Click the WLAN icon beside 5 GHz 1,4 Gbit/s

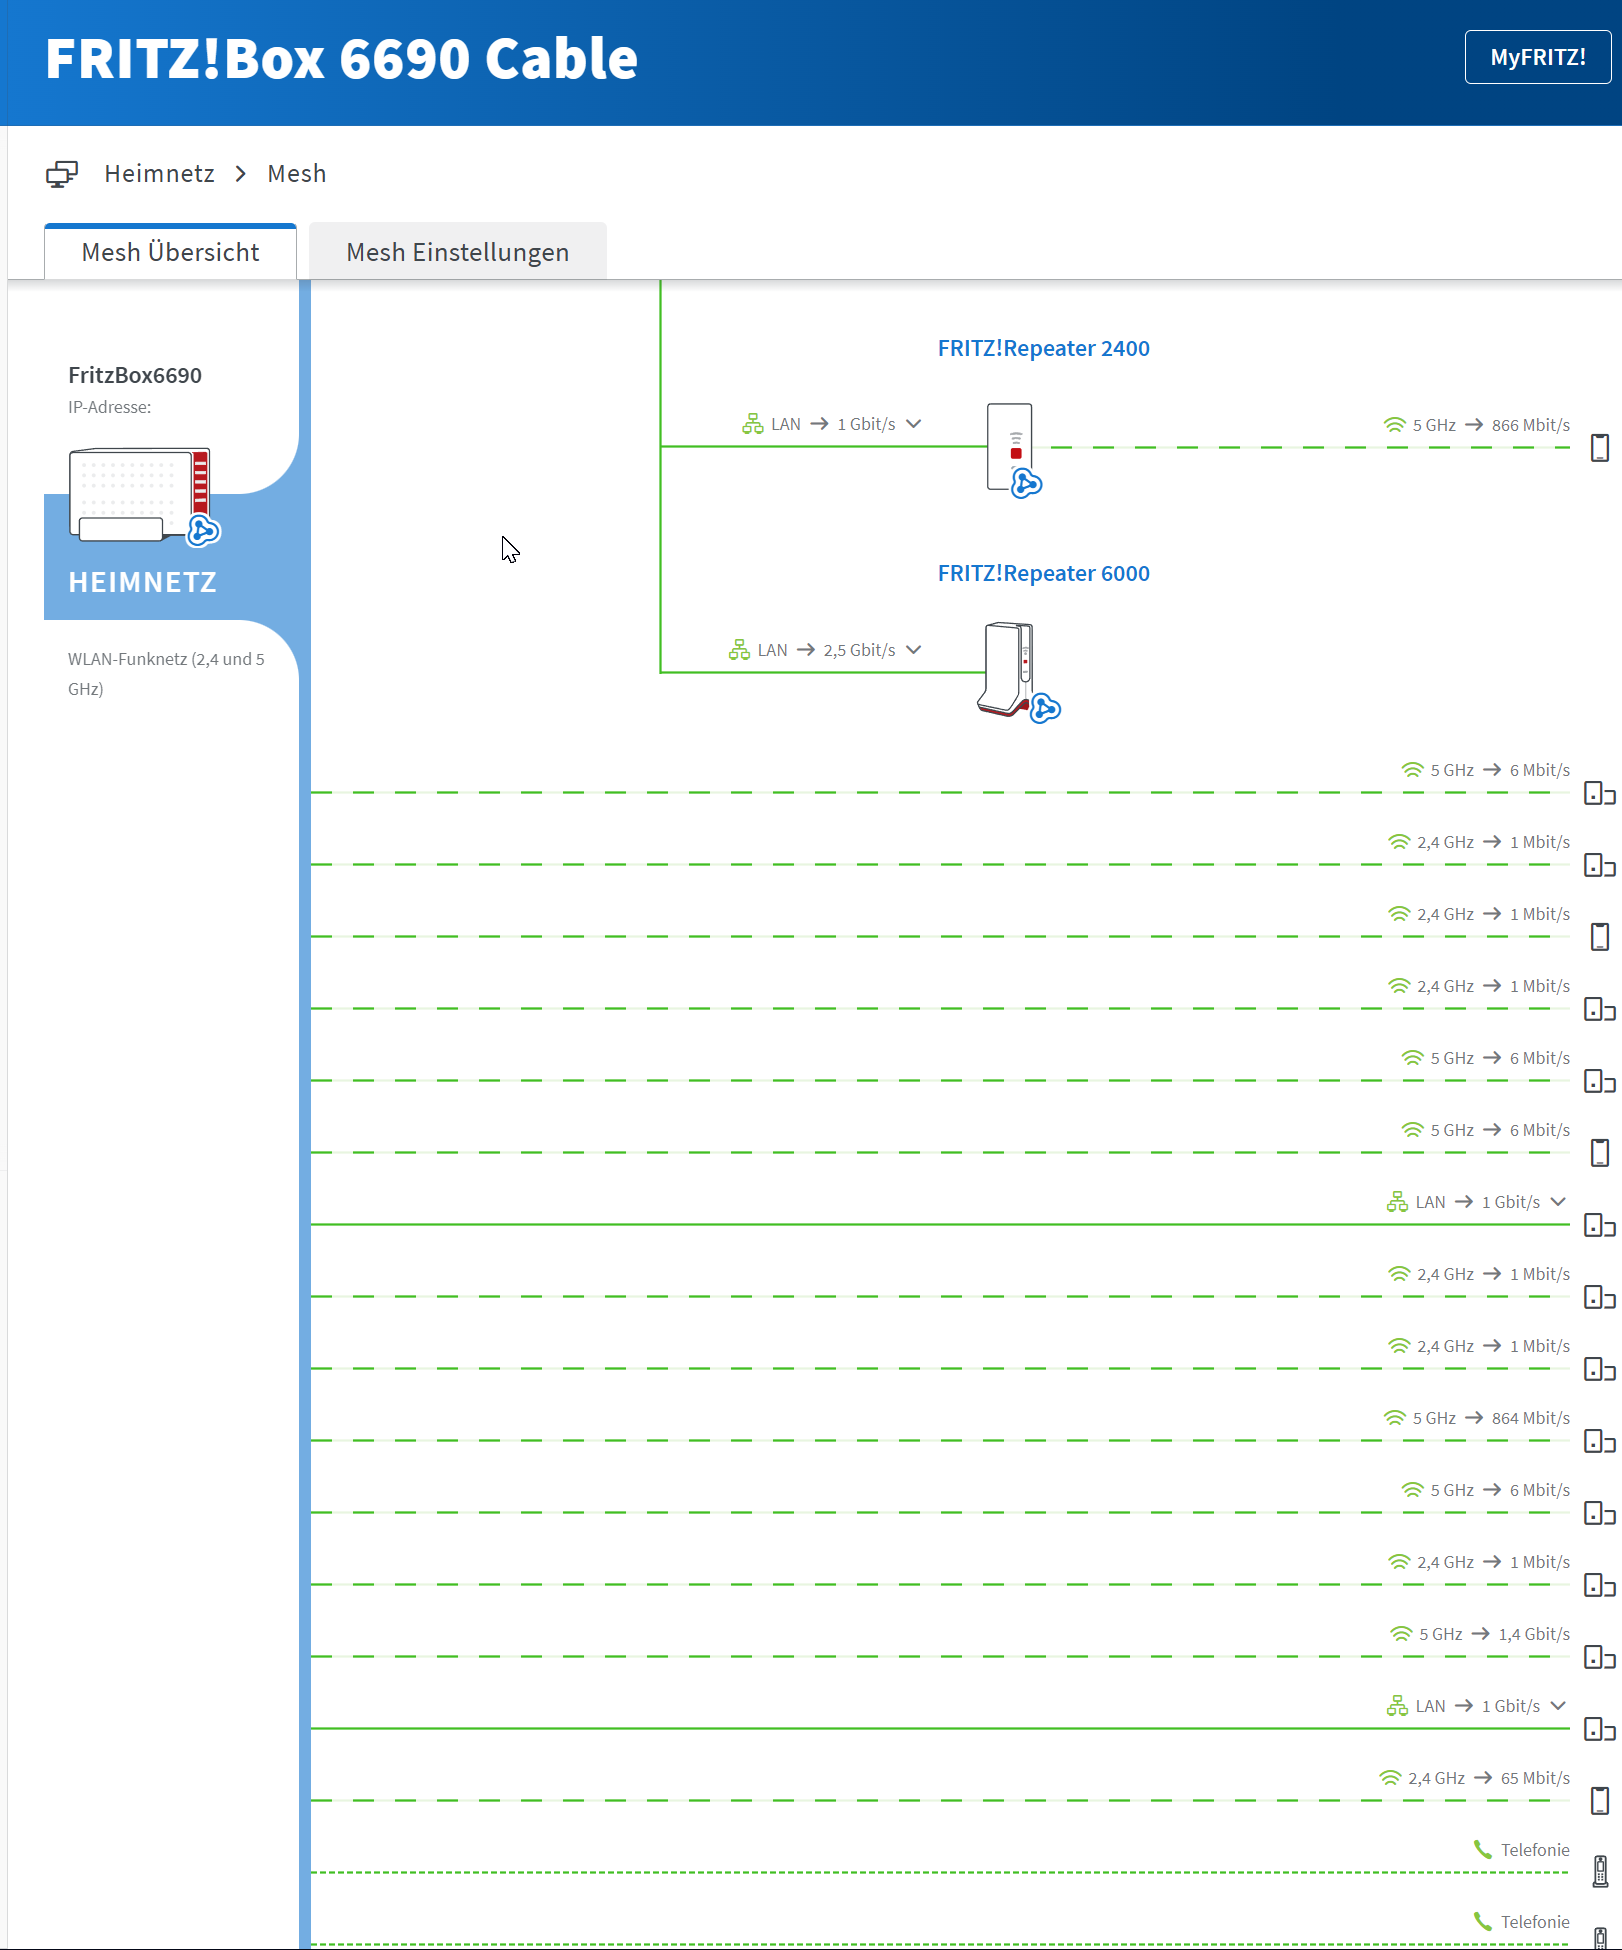1402,1634
